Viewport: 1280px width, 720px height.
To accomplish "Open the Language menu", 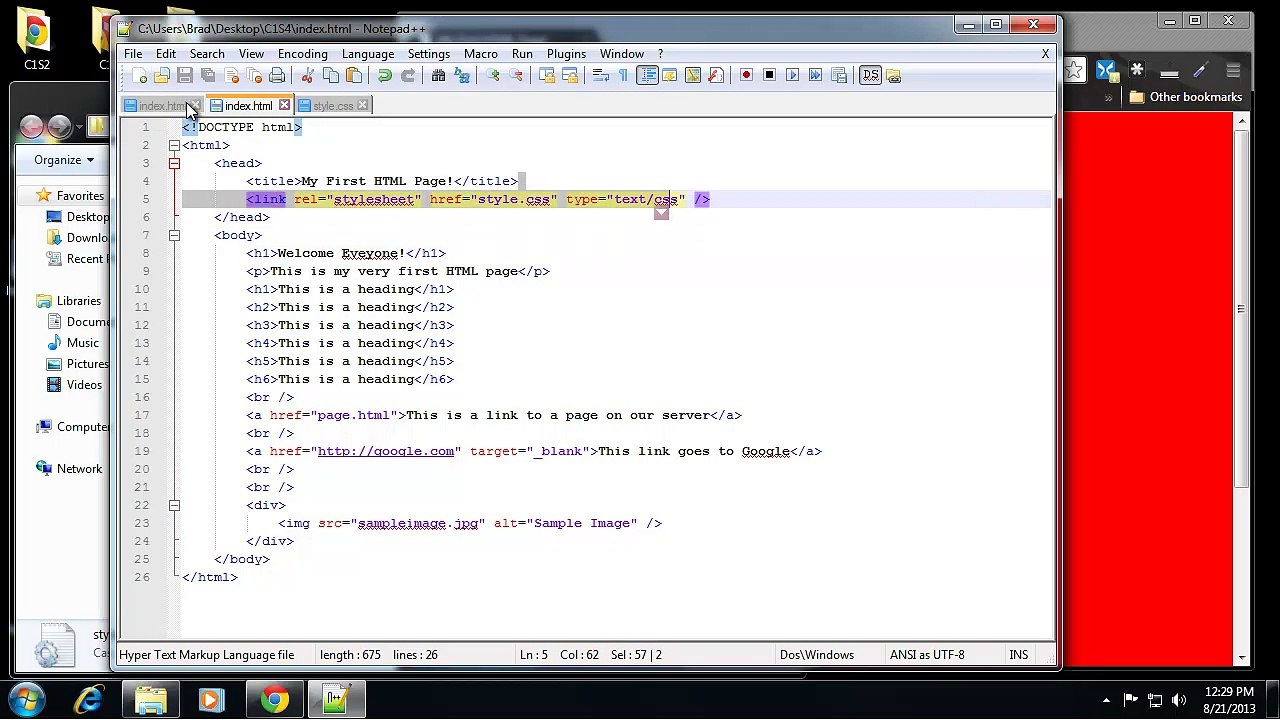I will pyautogui.click(x=368, y=54).
